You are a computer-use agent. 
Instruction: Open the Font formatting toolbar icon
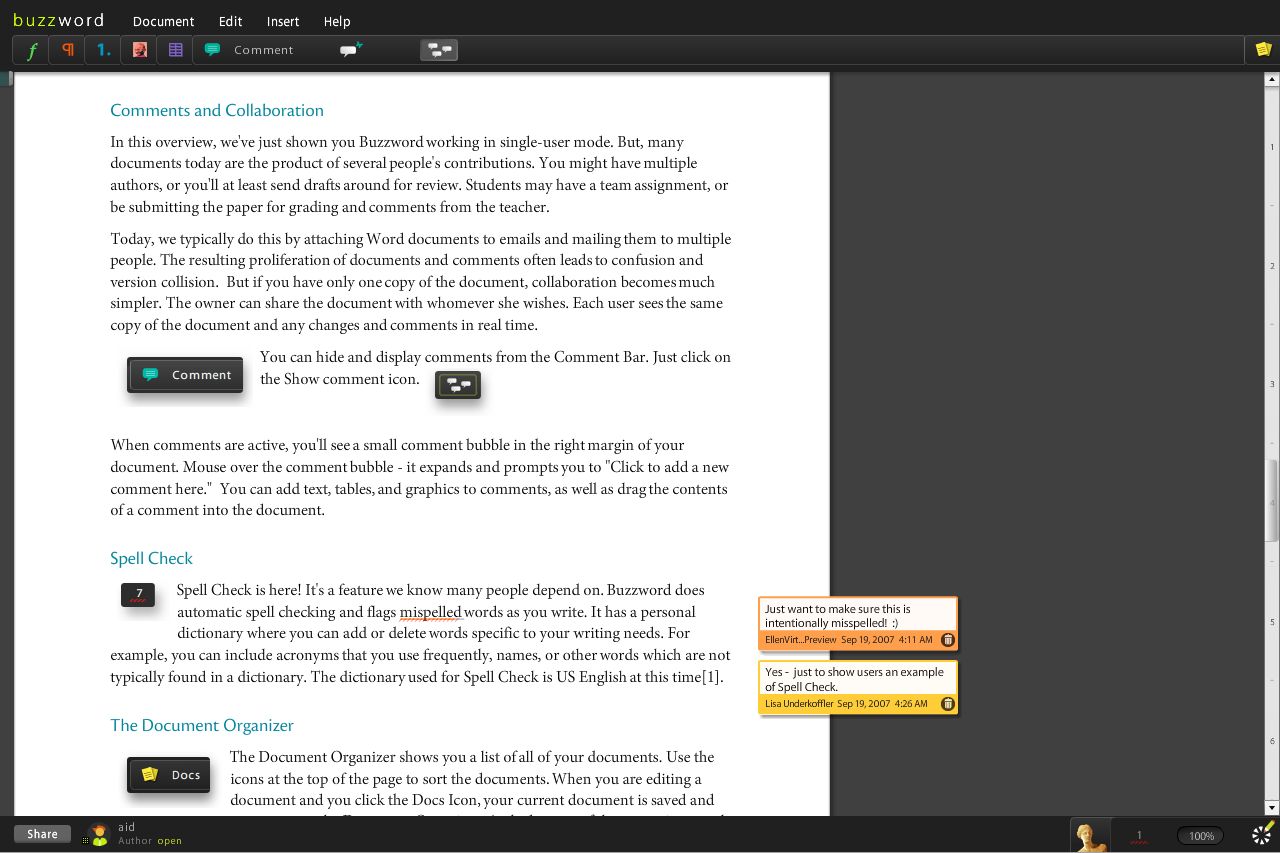click(x=32, y=50)
